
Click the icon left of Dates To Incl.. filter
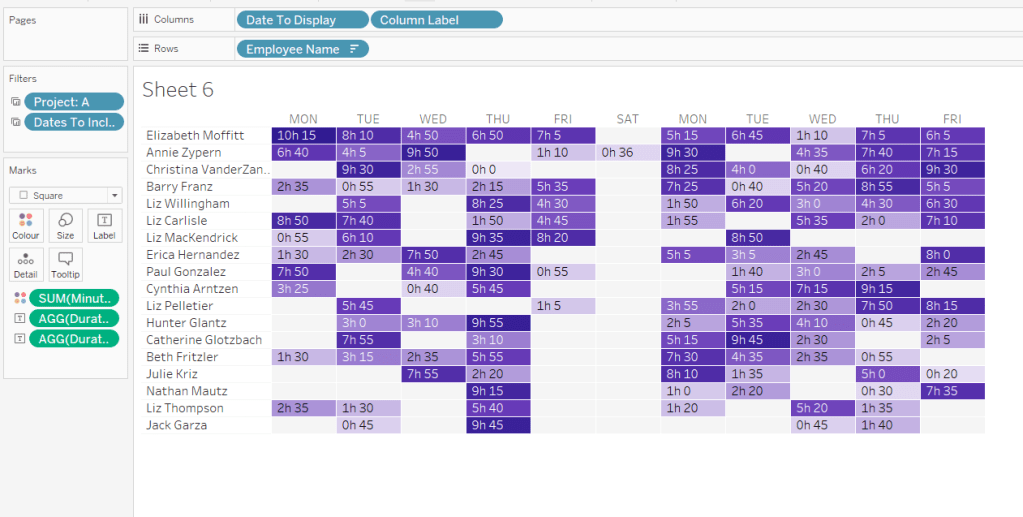(16, 122)
